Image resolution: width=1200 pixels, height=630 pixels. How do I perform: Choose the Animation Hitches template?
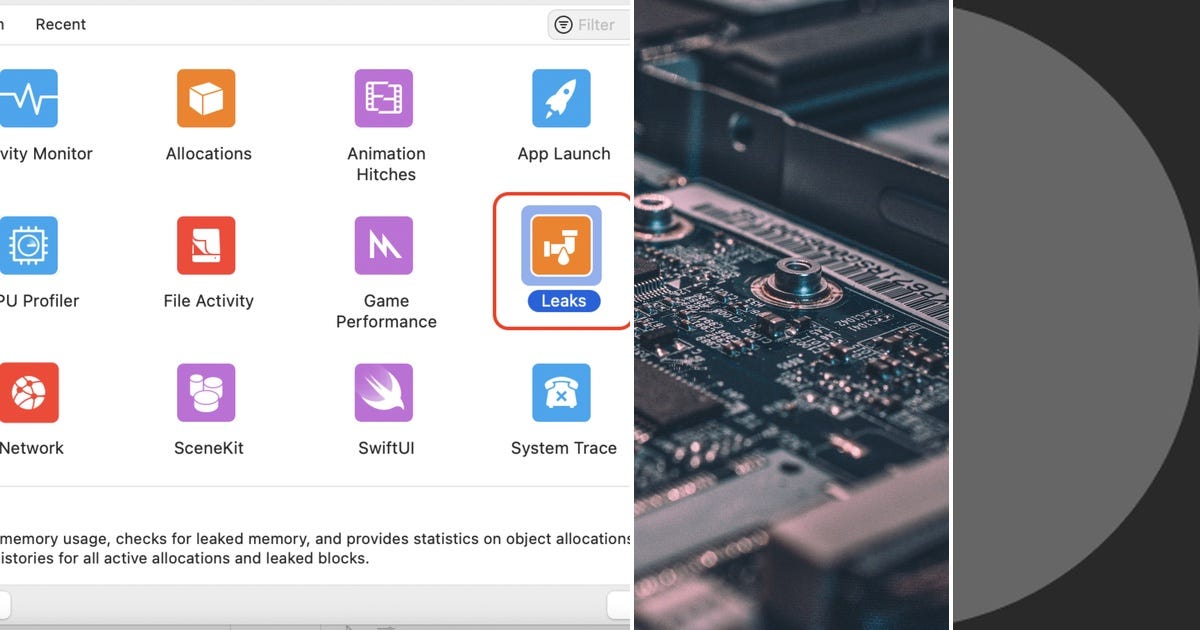[385, 98]
